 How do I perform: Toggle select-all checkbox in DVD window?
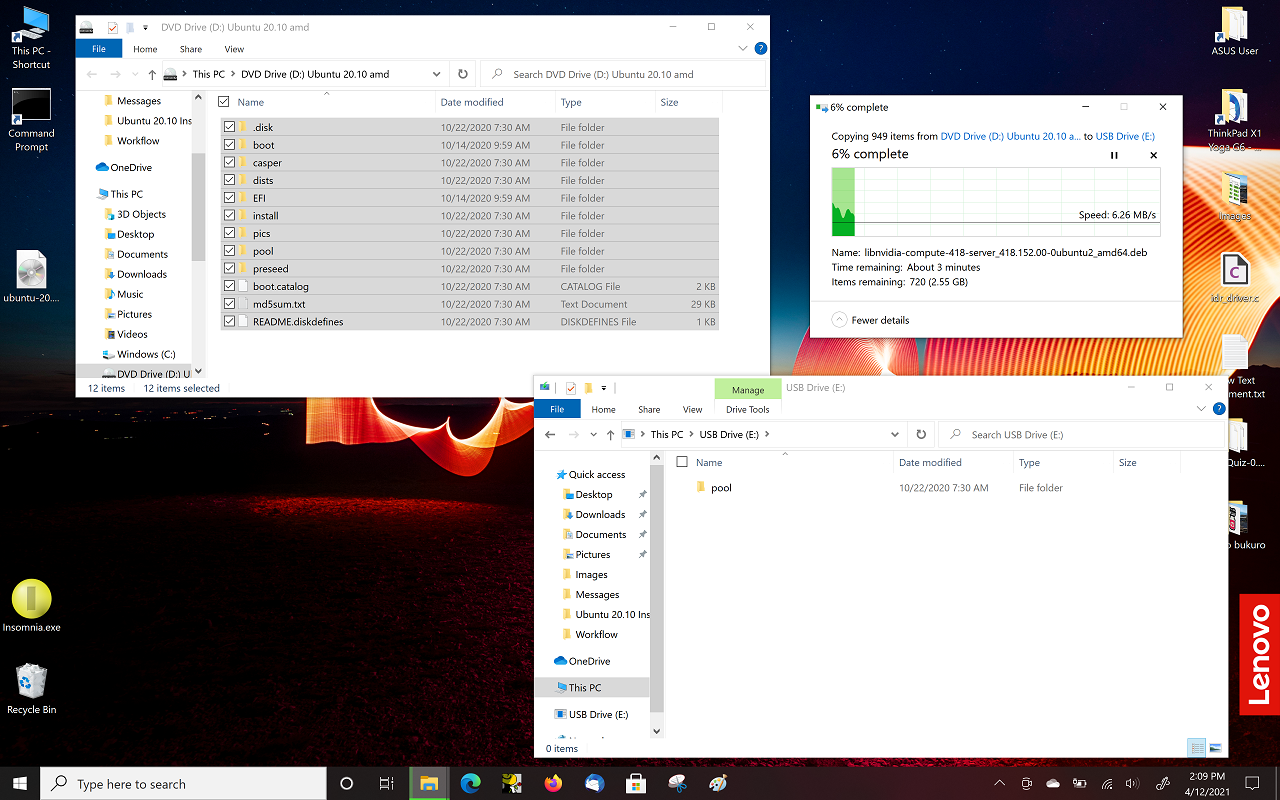[x=224, y=102]
